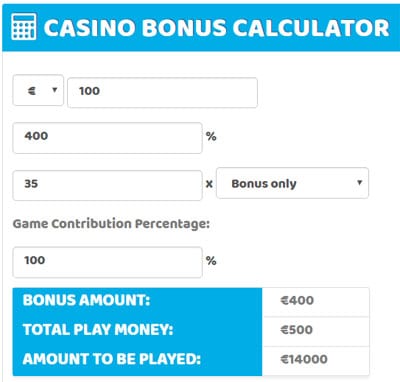Image resolution: width=400 pixels, height=382 pixels.
Task: Click the calculator icon in header
Action: click(x=23, y=27)
